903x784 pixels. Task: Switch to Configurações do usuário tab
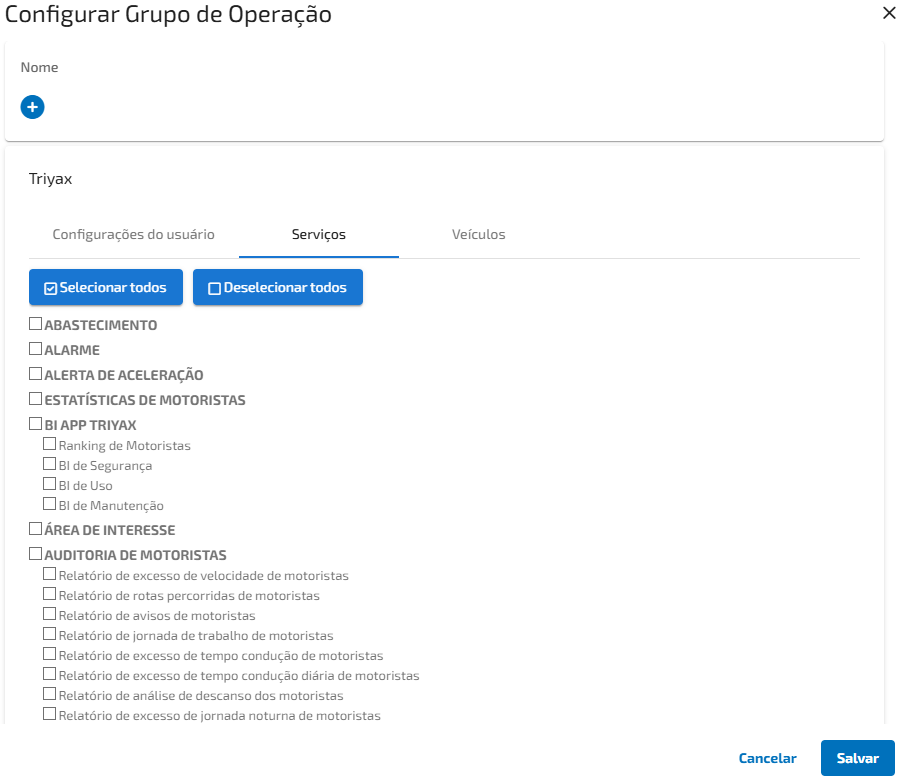click(x=134, y=234)
